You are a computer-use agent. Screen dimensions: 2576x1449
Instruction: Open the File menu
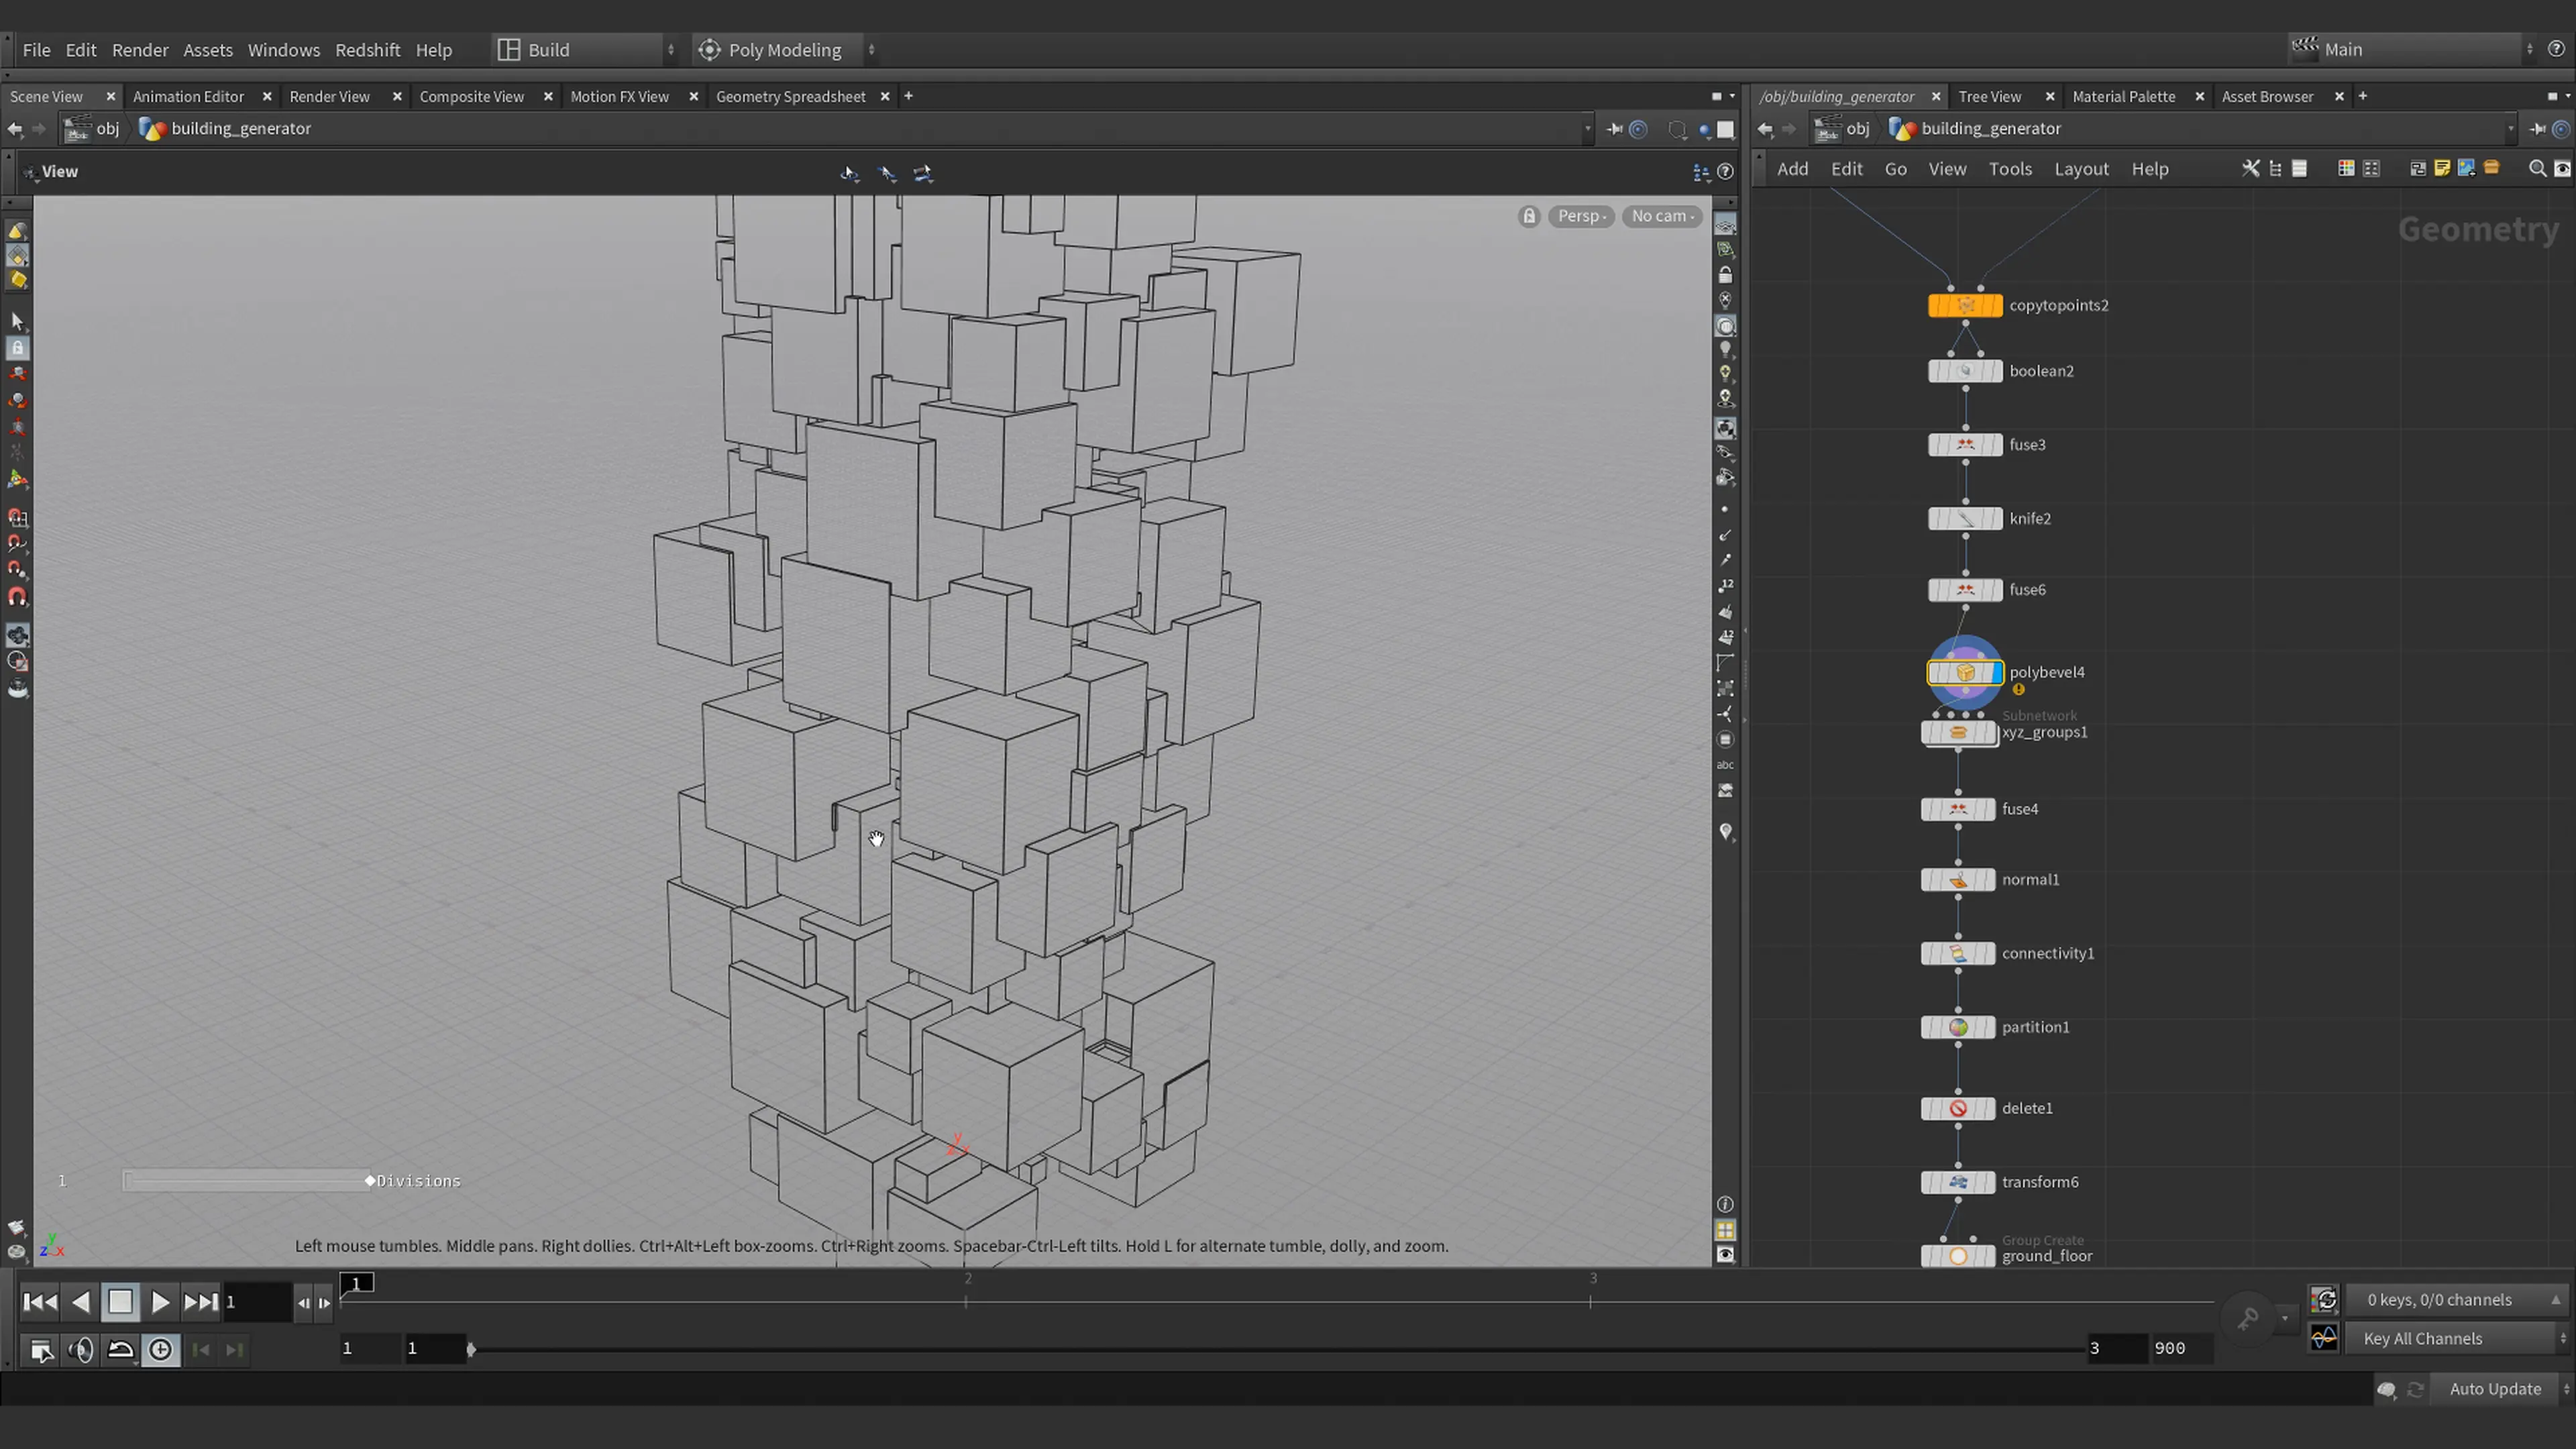tap(37, 50)
